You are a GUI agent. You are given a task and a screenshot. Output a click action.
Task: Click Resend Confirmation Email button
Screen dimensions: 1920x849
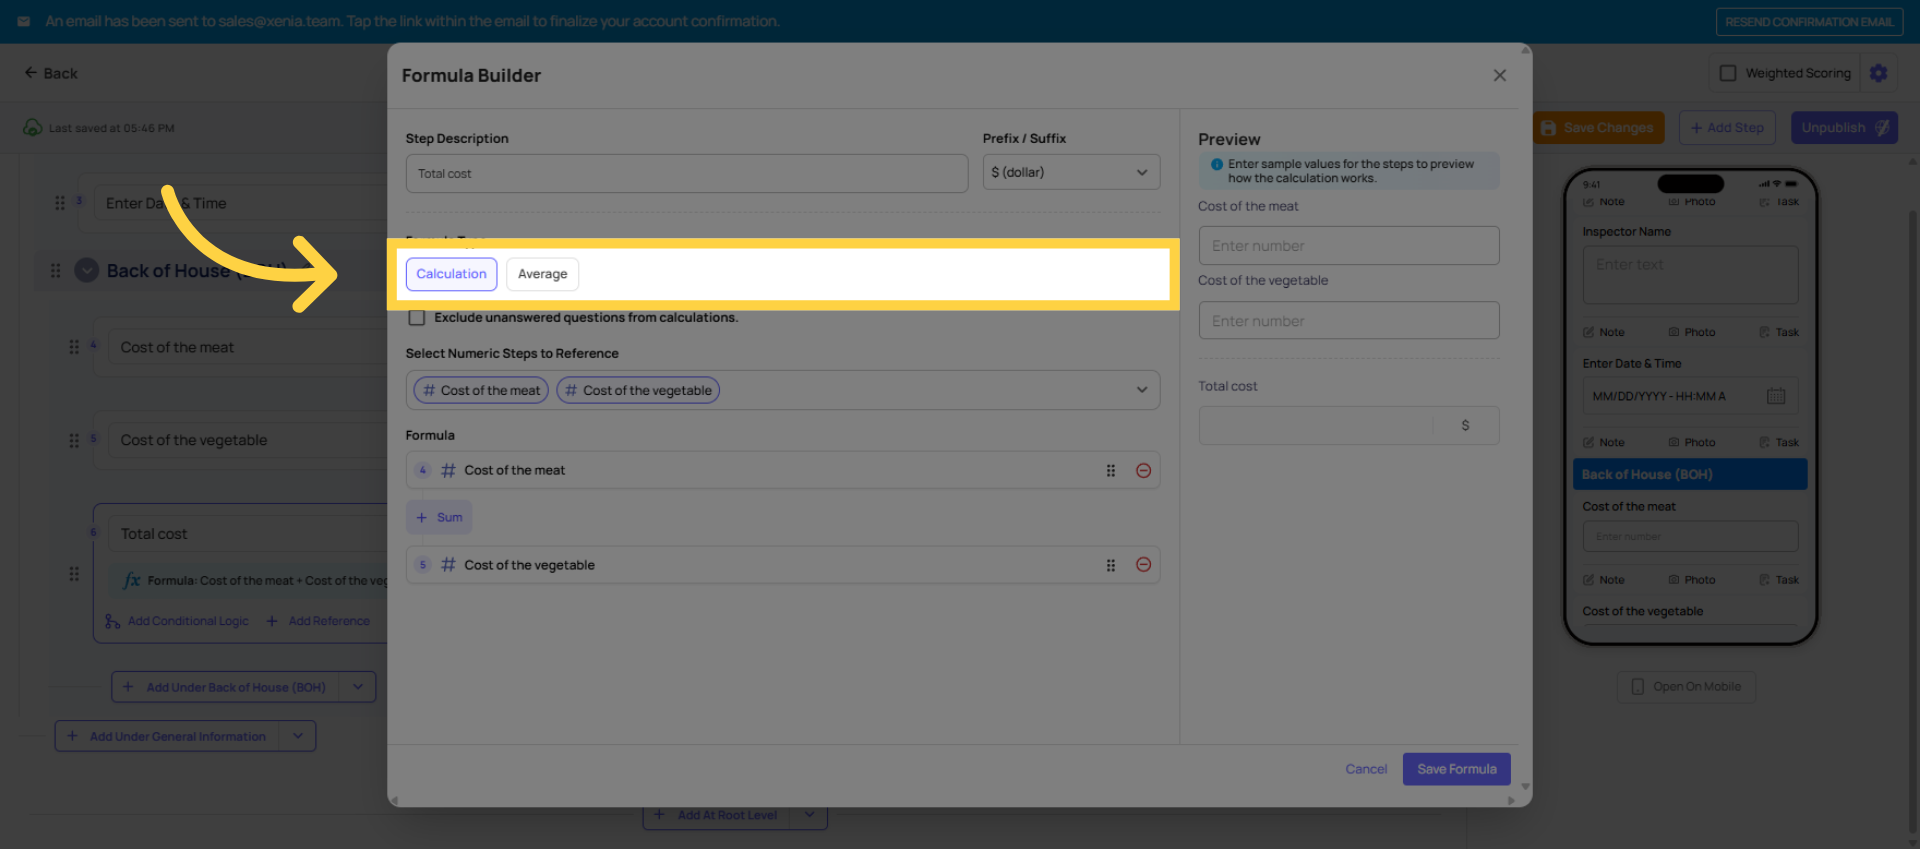1809,22
